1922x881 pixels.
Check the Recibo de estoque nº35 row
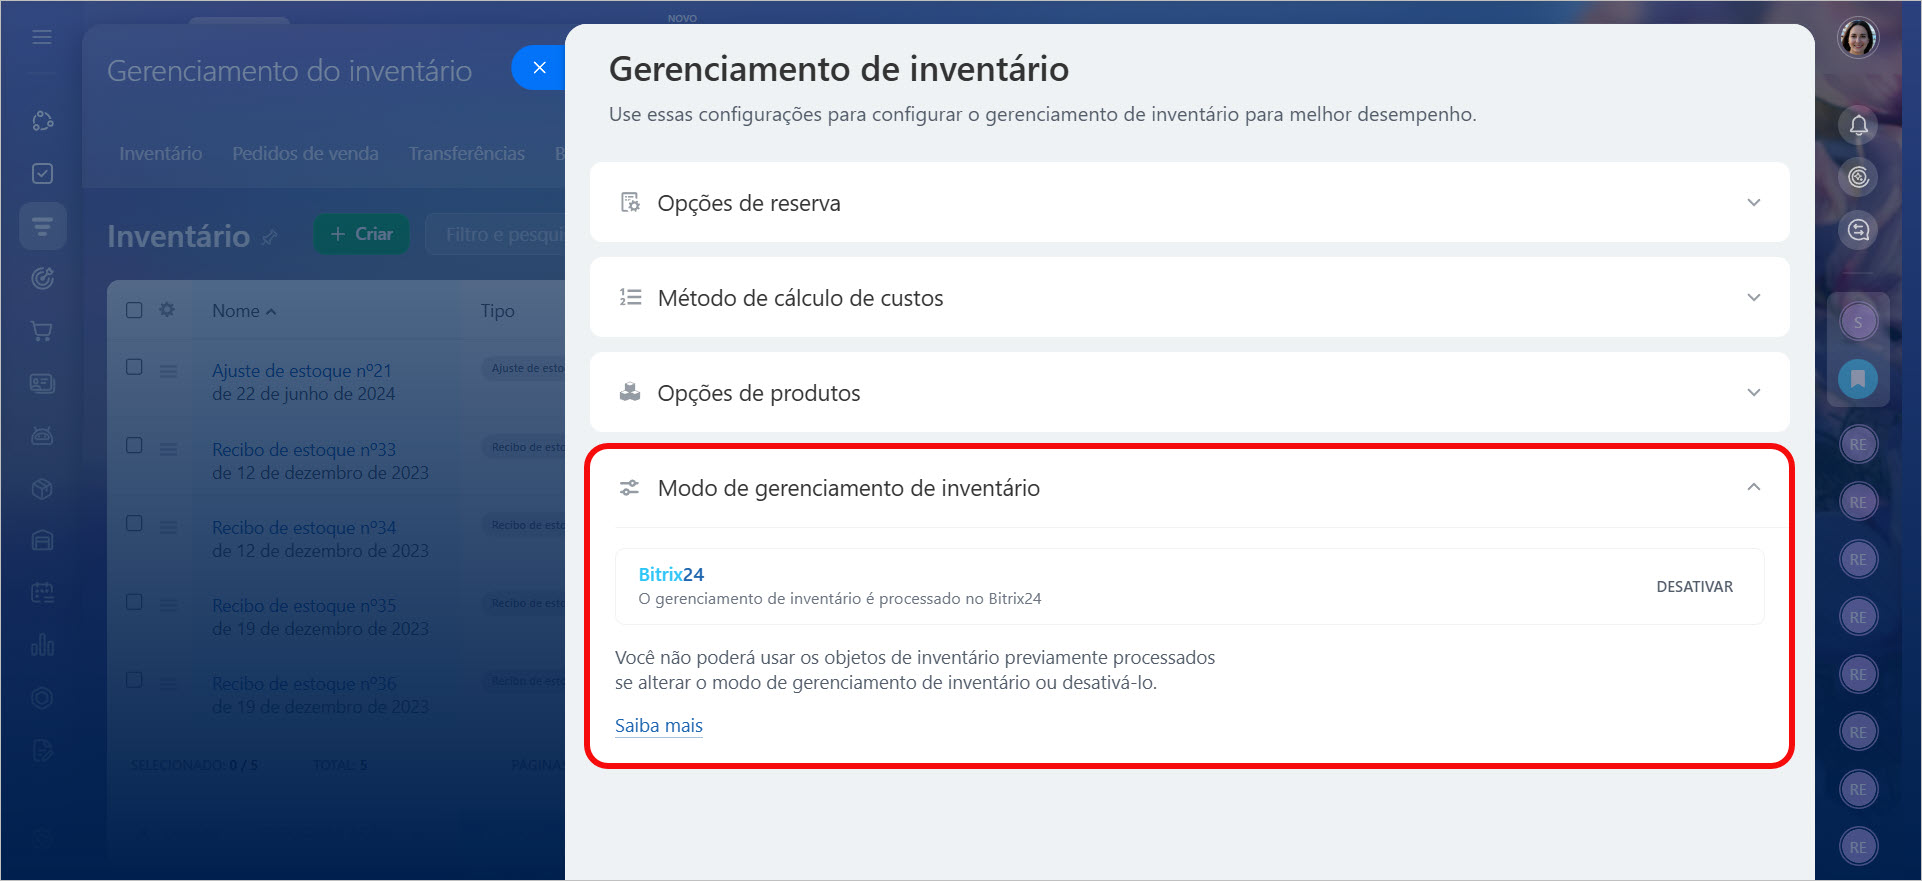pos(134,601)
